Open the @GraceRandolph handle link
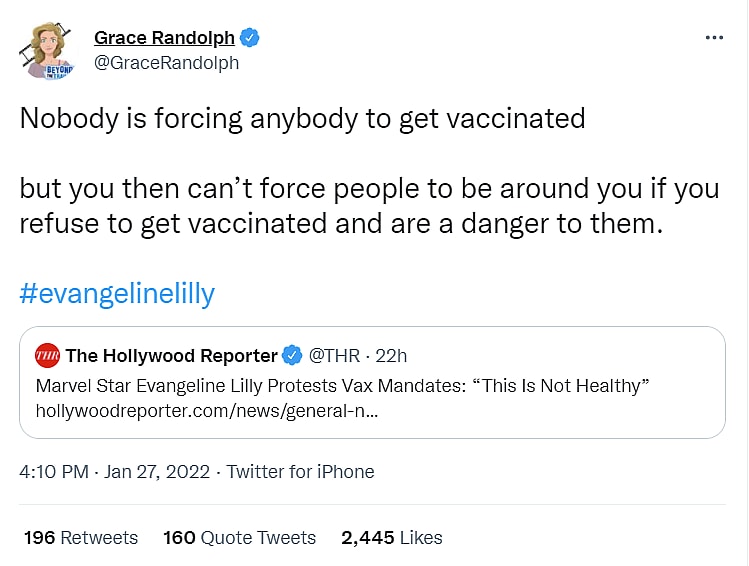Screen dimensions: 749x566 pos(166,62)
